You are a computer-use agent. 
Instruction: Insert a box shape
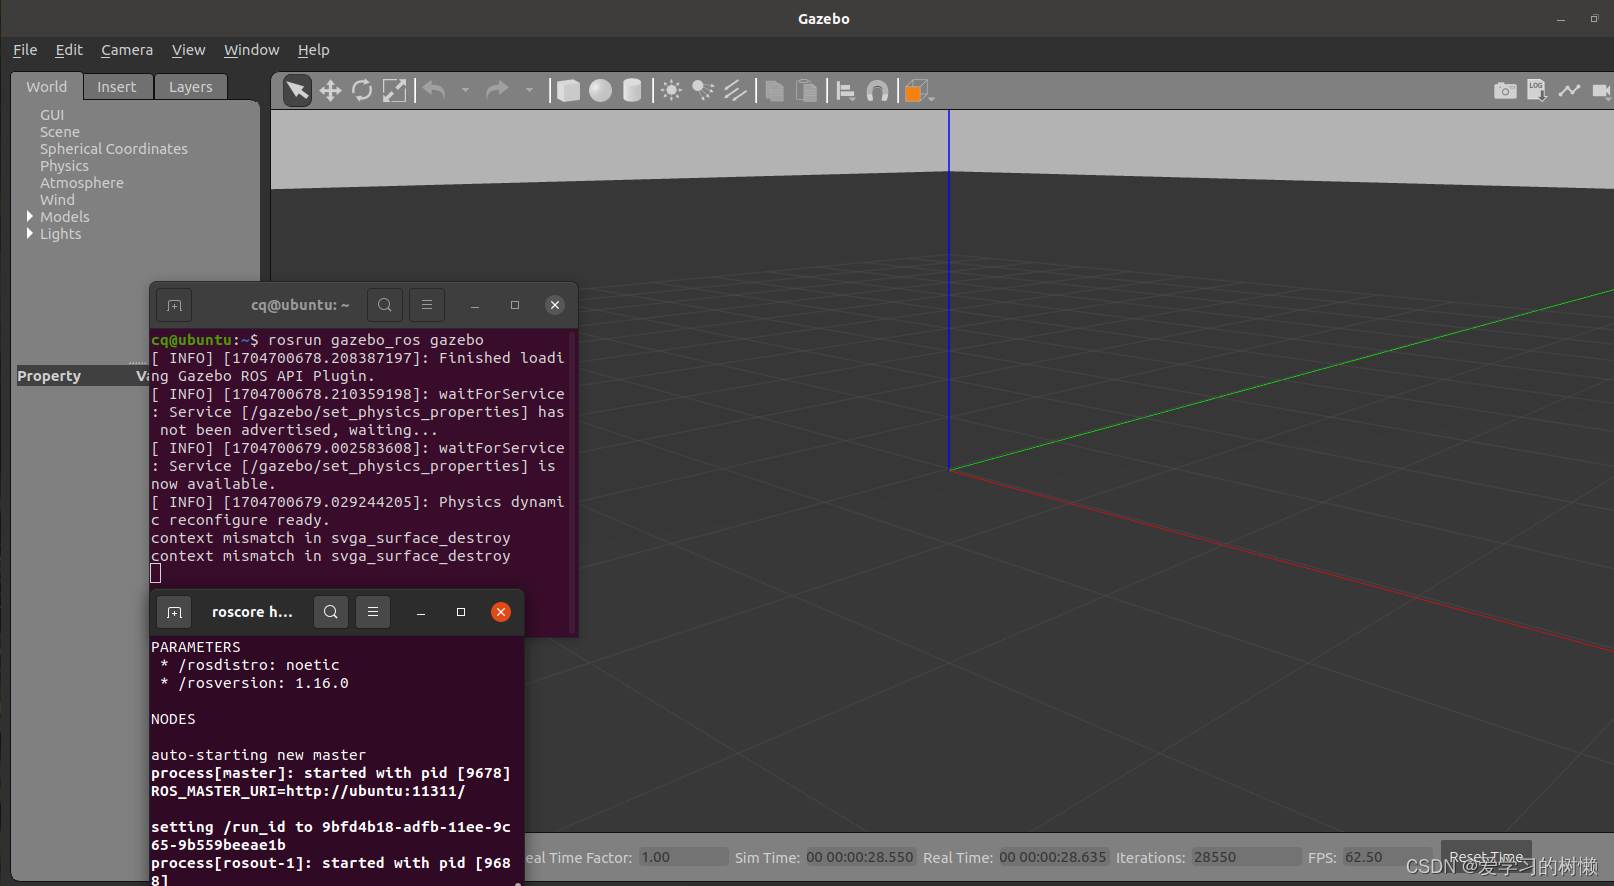[568, 91]
